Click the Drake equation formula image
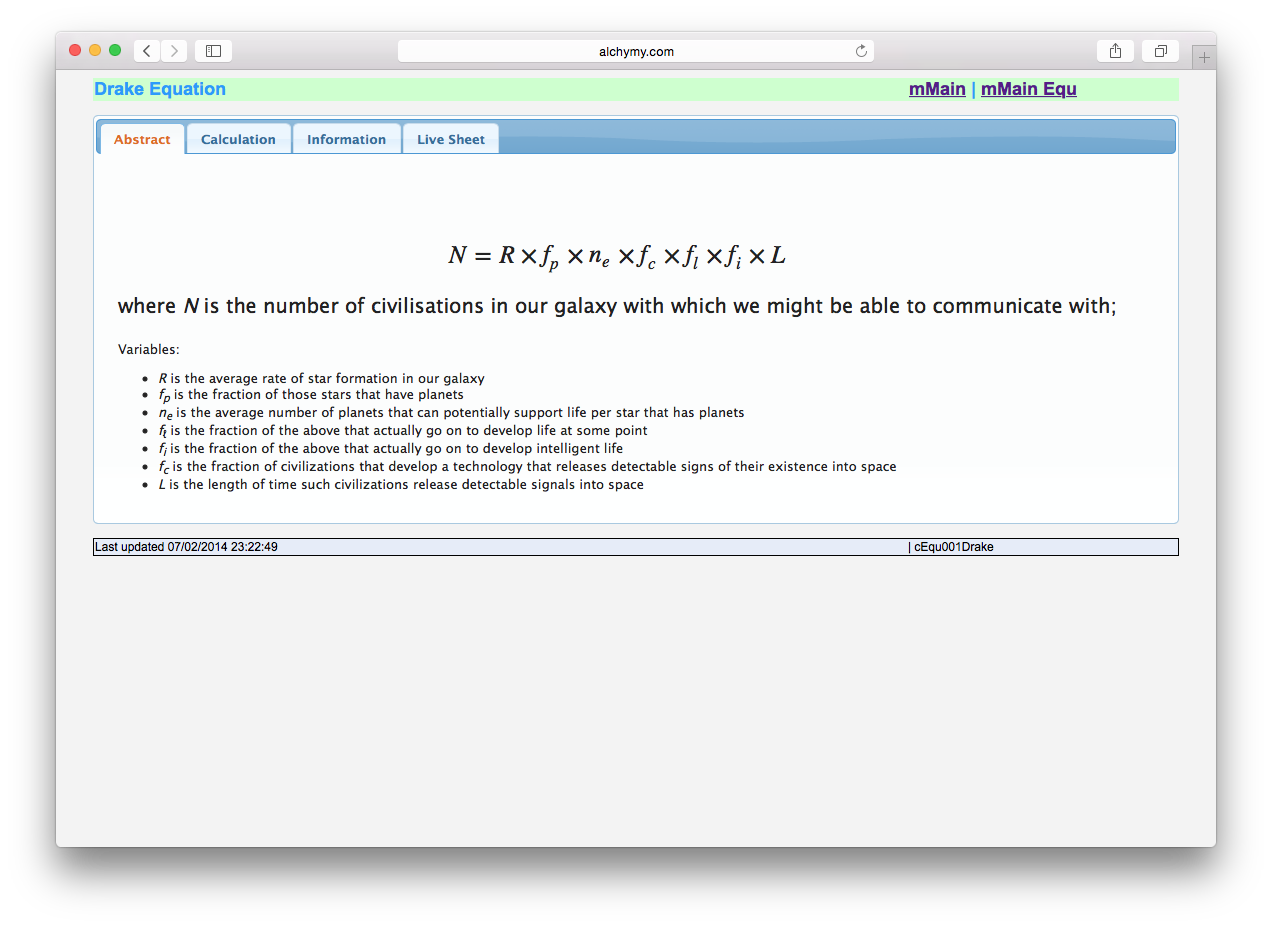This screenshot has width=1272, height=927. coord(619,255)
